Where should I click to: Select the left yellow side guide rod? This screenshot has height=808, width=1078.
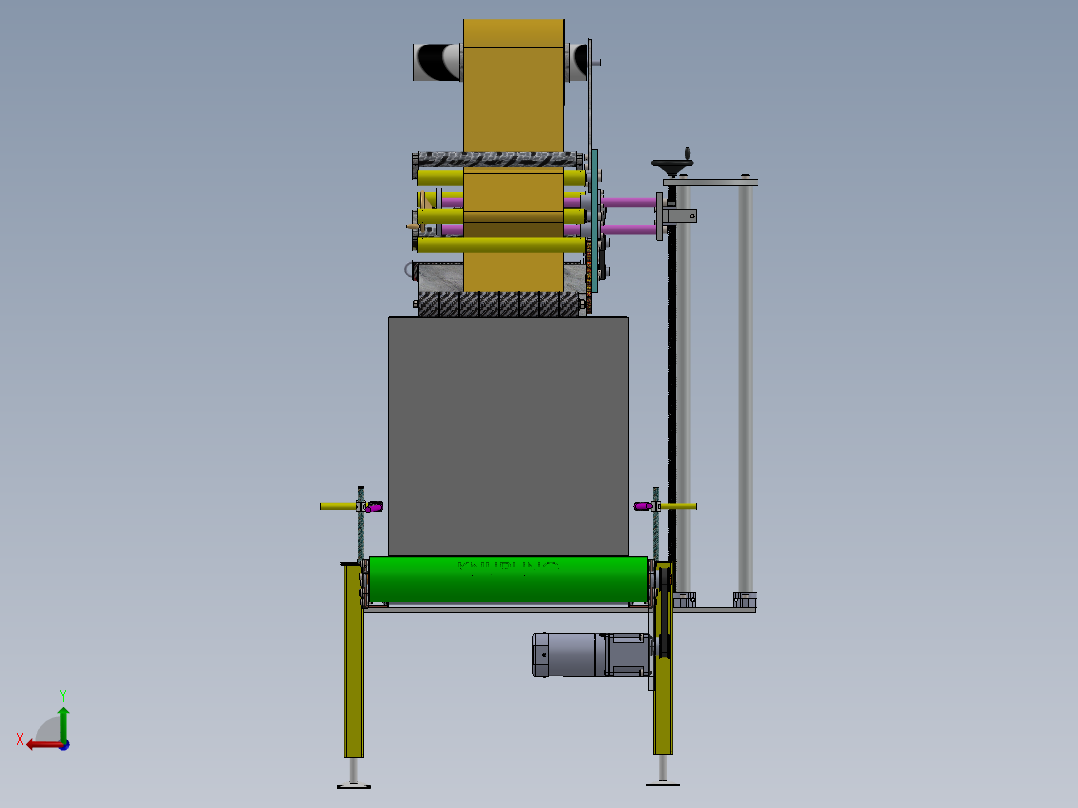(x=338, y=506)
